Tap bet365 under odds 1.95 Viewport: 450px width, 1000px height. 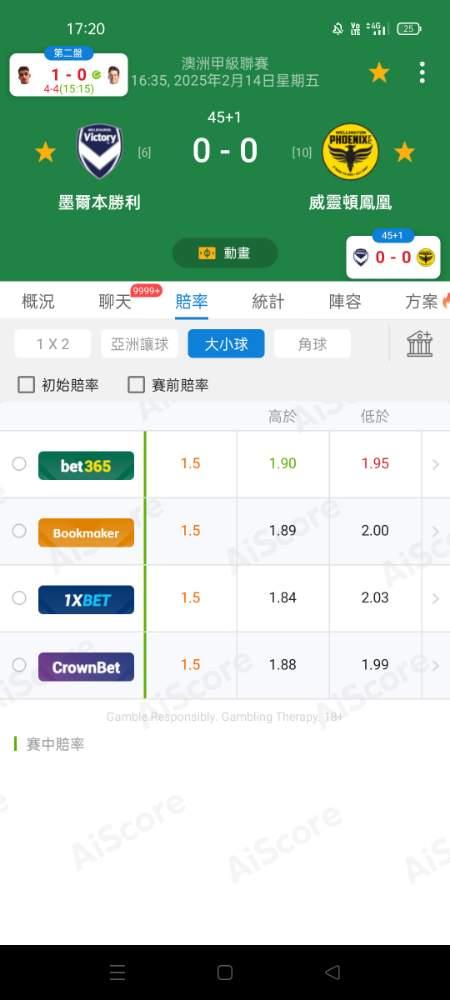tap(375, 464)
